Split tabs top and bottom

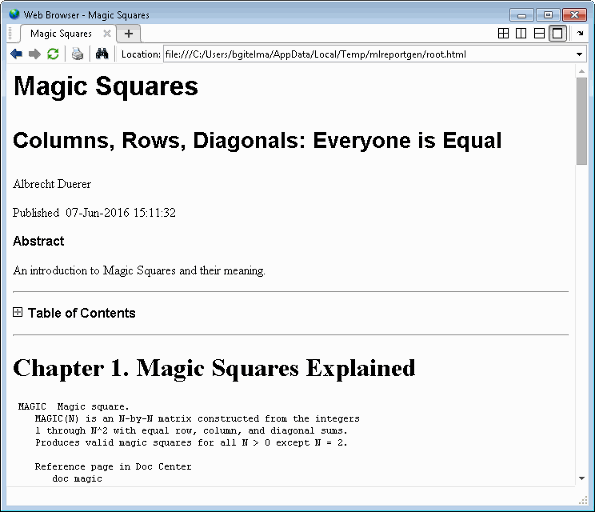tap(539, 34)
